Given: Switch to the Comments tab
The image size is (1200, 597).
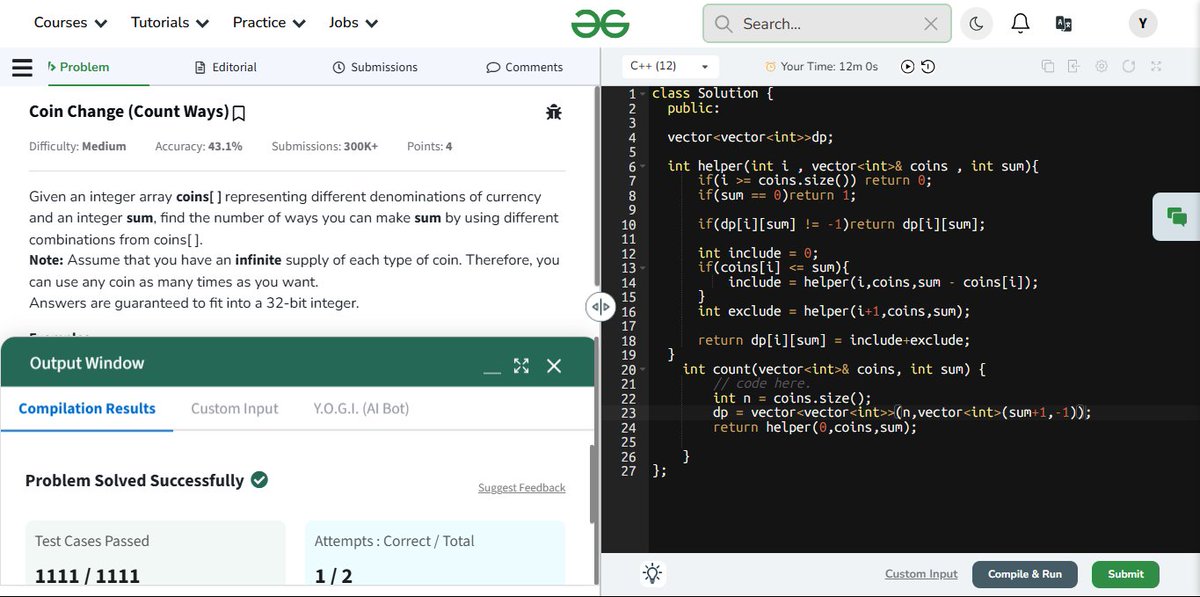Looking at the screenshot, I should tap(524, 67).
